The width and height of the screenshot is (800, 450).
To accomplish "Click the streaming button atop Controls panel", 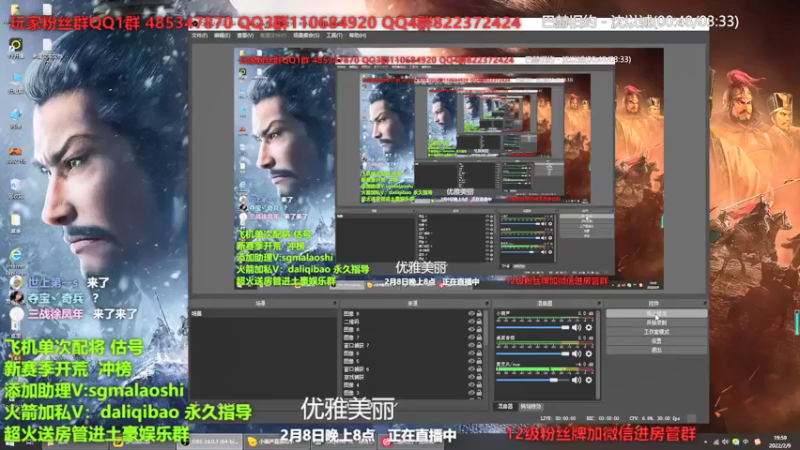I will [x=656, y=314].
